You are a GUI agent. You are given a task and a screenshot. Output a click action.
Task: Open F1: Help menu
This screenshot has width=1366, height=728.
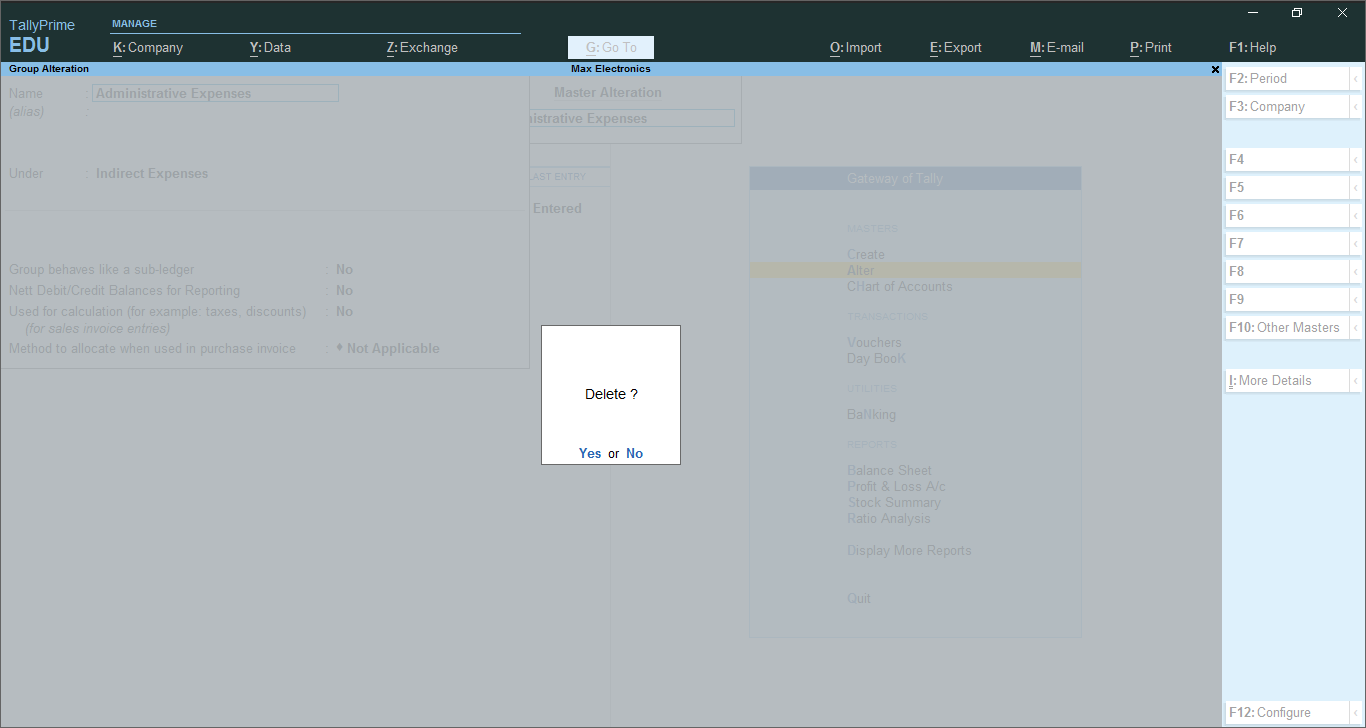(1252, 47)
